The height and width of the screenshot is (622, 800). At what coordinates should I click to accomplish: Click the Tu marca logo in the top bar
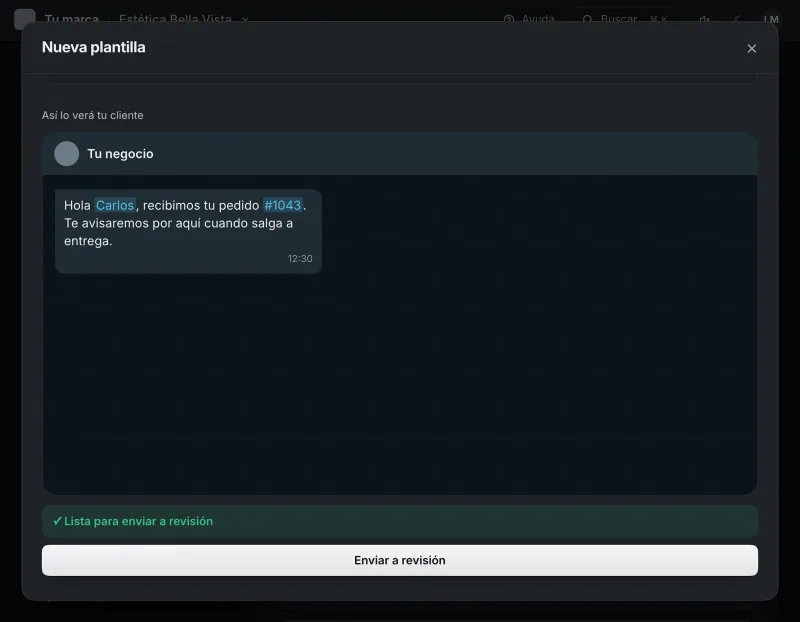[24, 19]
